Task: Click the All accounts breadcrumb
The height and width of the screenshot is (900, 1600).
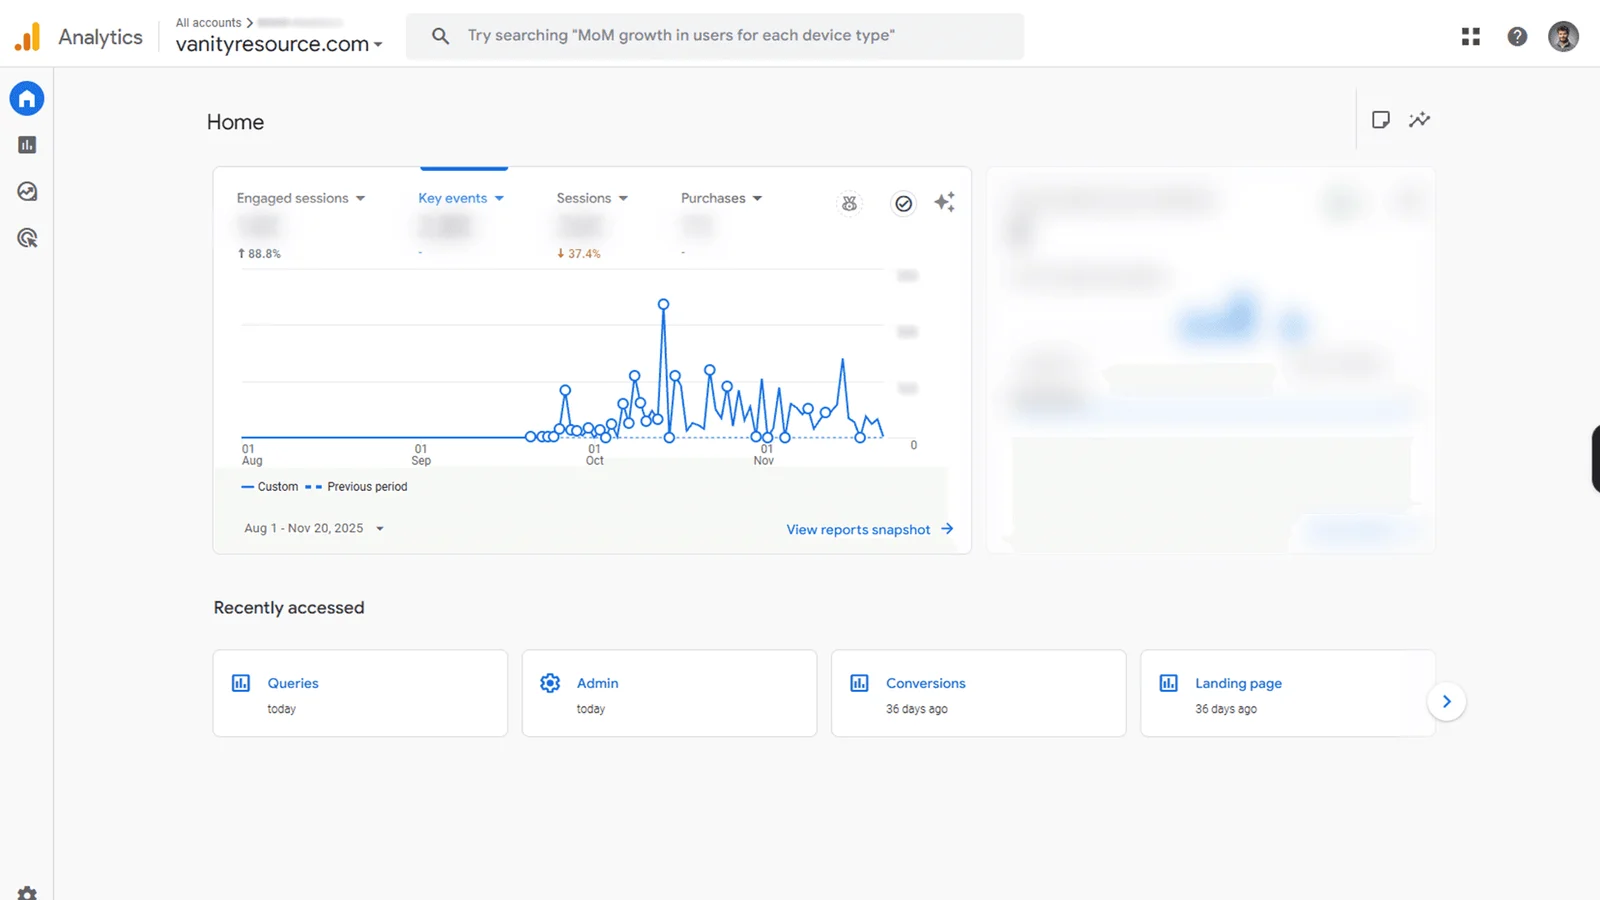Action: click(x=208, y=22)
